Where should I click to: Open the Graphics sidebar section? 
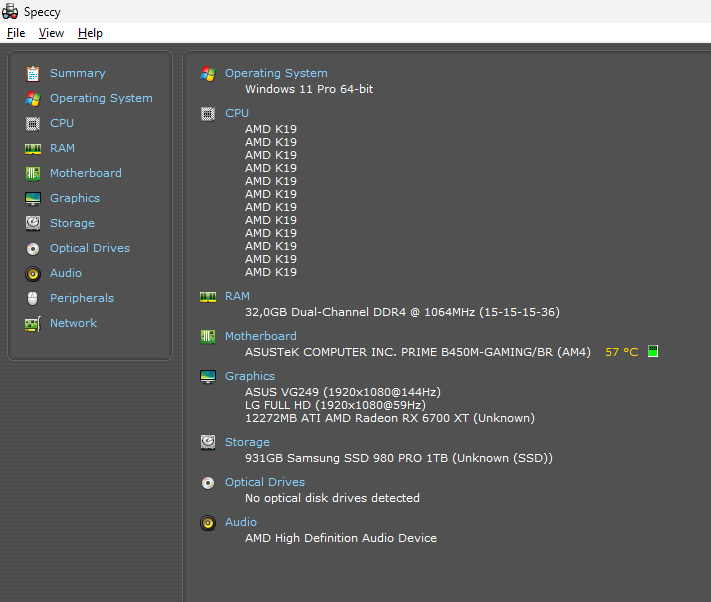(x=75, y=198)
